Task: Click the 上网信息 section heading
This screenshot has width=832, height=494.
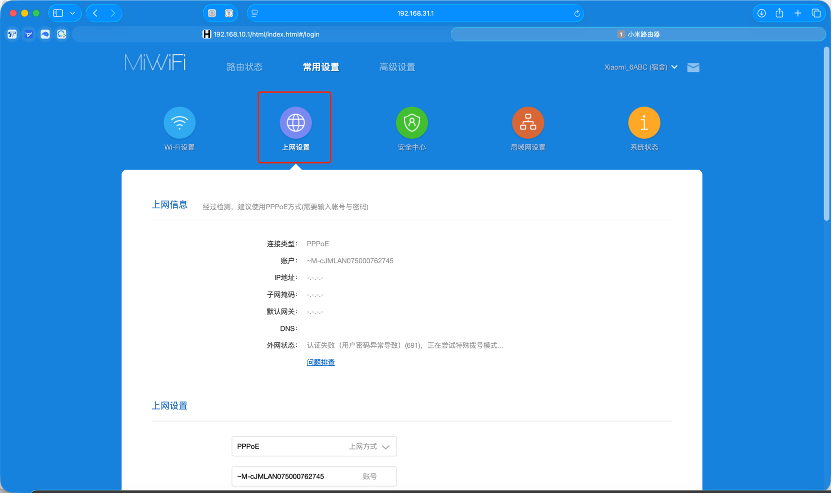Action: point(169,205)
